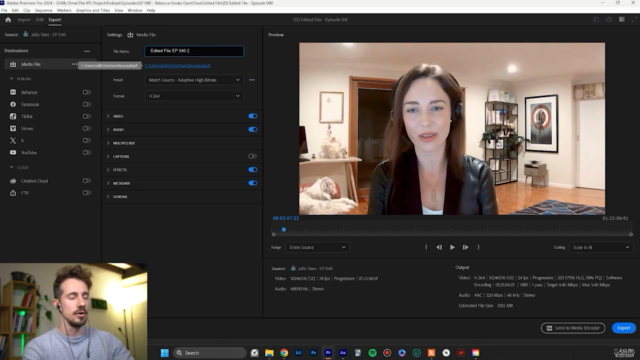
Task: Open Premiere Pro in the taskbar
Action: (328, 353)
